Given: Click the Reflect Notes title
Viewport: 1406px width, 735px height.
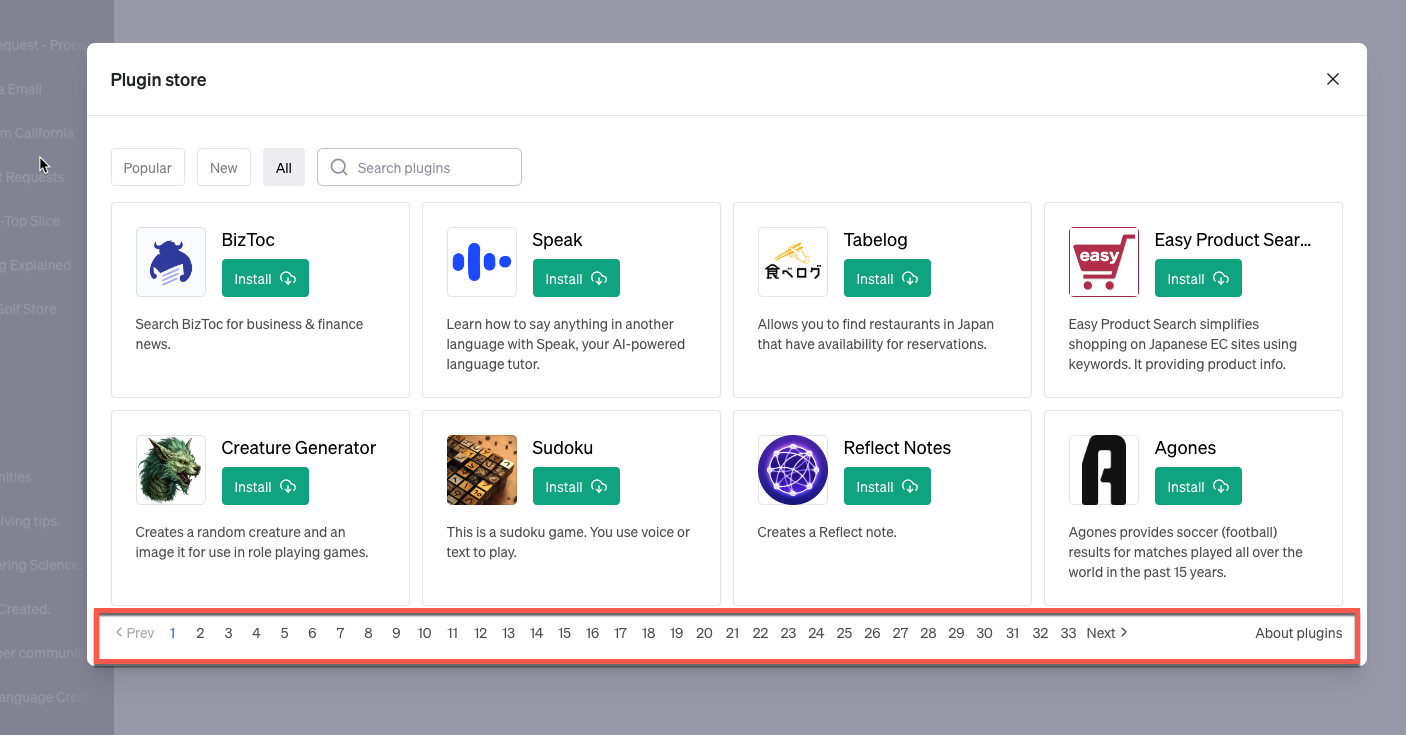Looking at the screenshot, I should click(897, 448).
